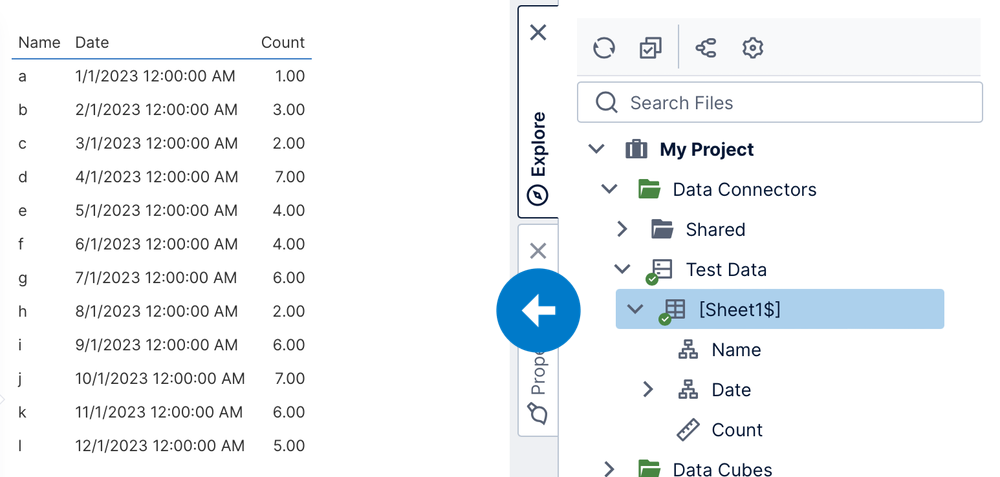Collapse the [Sheet1$] table node
This screenshot has height=477, width=1000.
(635, 309)
